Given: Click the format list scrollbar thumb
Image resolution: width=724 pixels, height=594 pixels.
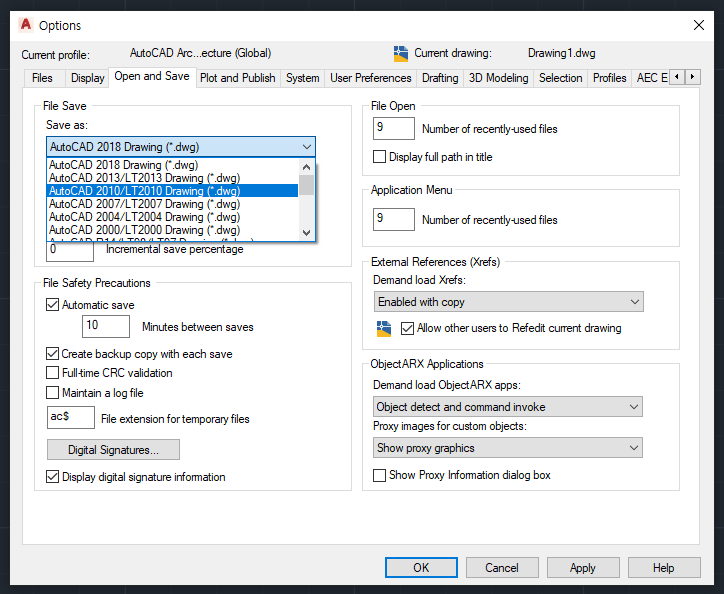Looking at the screenshot, I should point(307,185).
